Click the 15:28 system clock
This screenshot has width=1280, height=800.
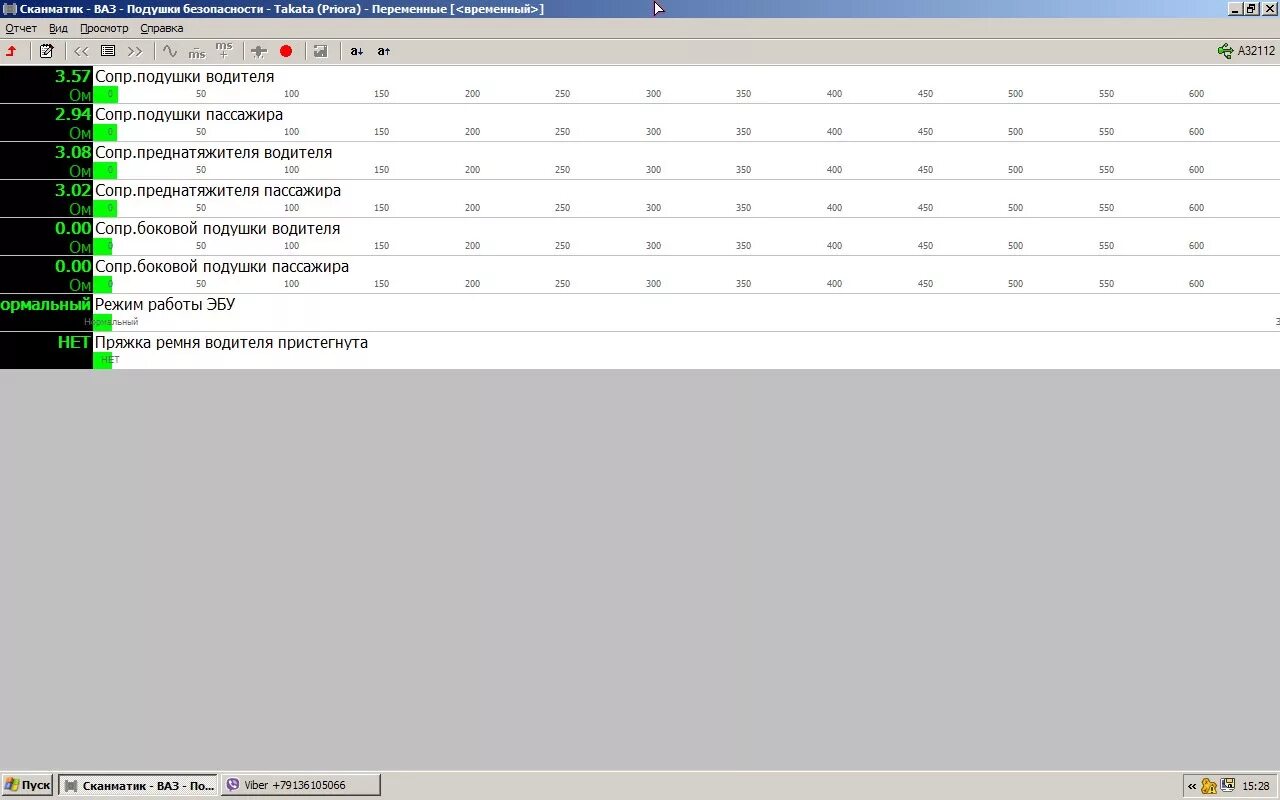click(x=1257, y=786)
